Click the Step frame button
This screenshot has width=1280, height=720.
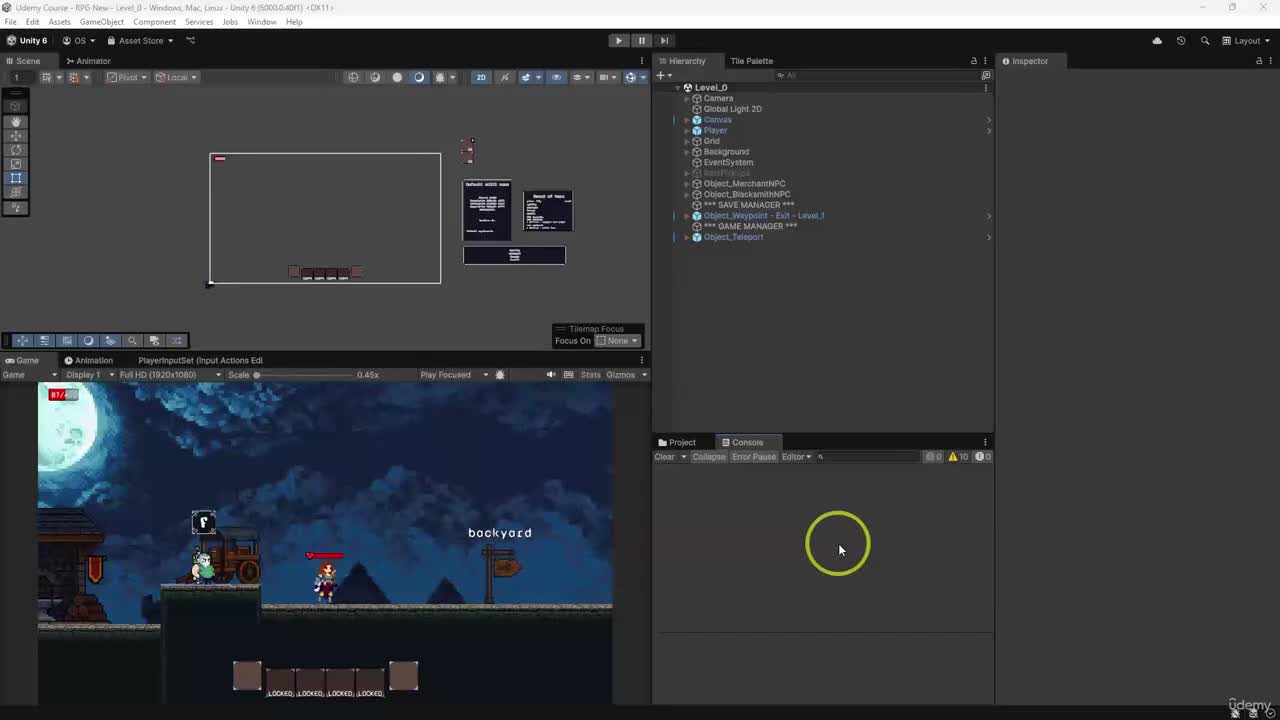tap(664, 41)
